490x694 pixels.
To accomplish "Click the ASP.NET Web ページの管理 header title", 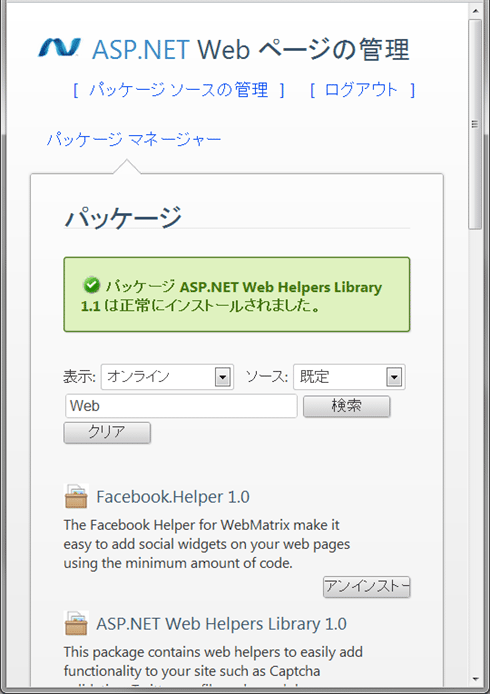I will click(x=251, y=49).
